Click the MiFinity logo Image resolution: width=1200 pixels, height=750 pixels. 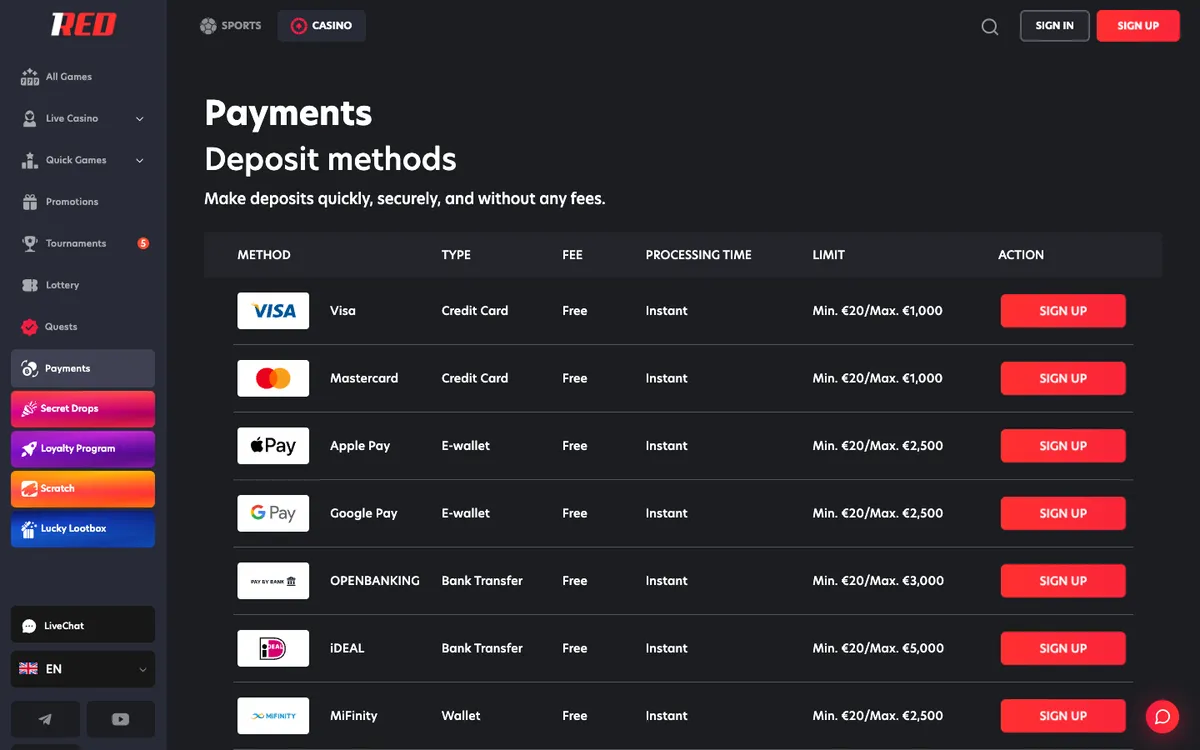point(273,716)
